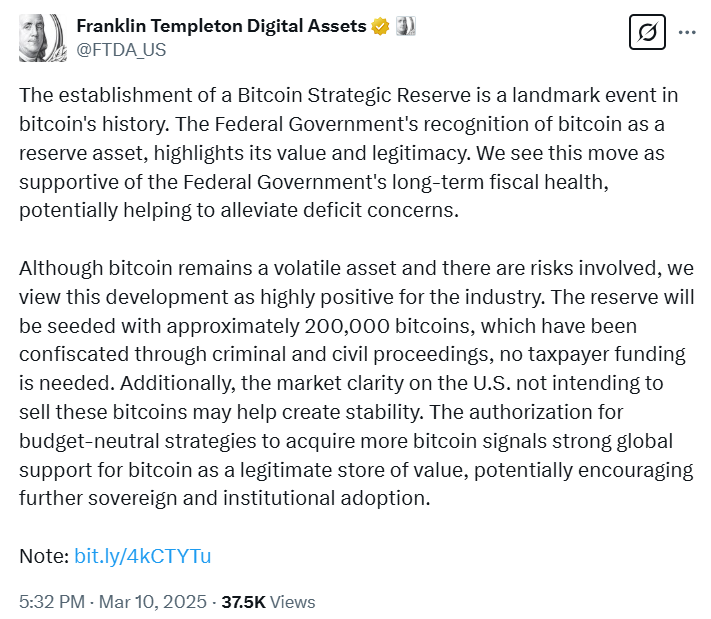The height and width of the screenshot is (619, 711).
Task: Click the Grok explain-post icon
Action: tap(647, 33)
